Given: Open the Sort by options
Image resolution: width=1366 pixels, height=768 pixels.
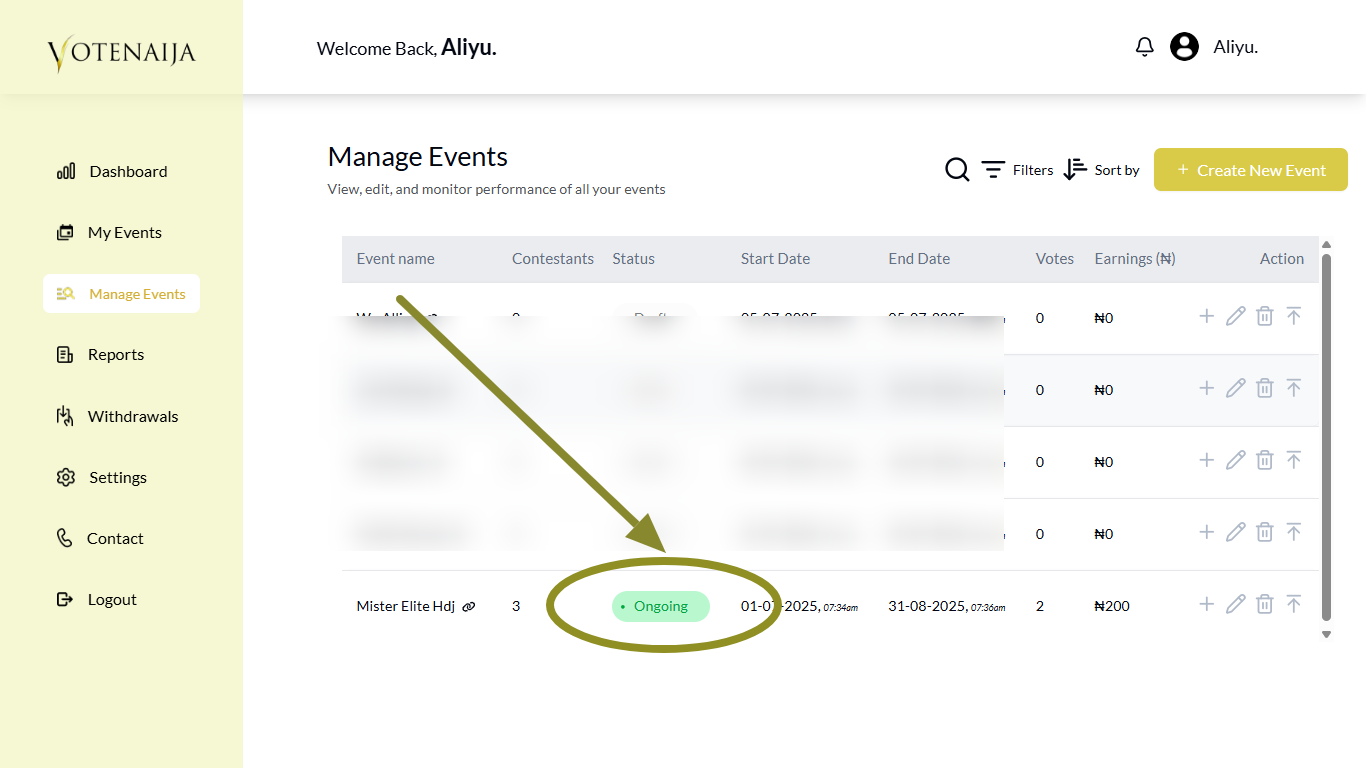Looking at the screenshot, I should [x=1101, y=170].
